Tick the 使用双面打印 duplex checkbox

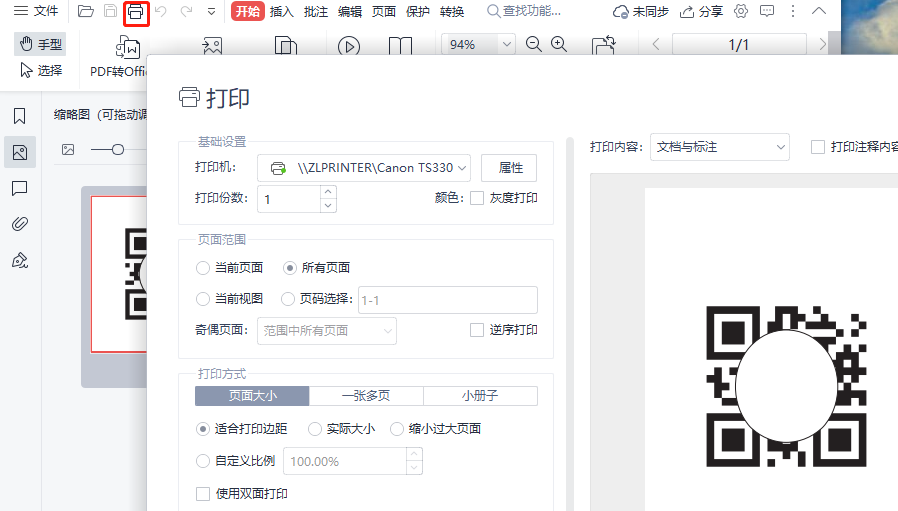(203, 494)
